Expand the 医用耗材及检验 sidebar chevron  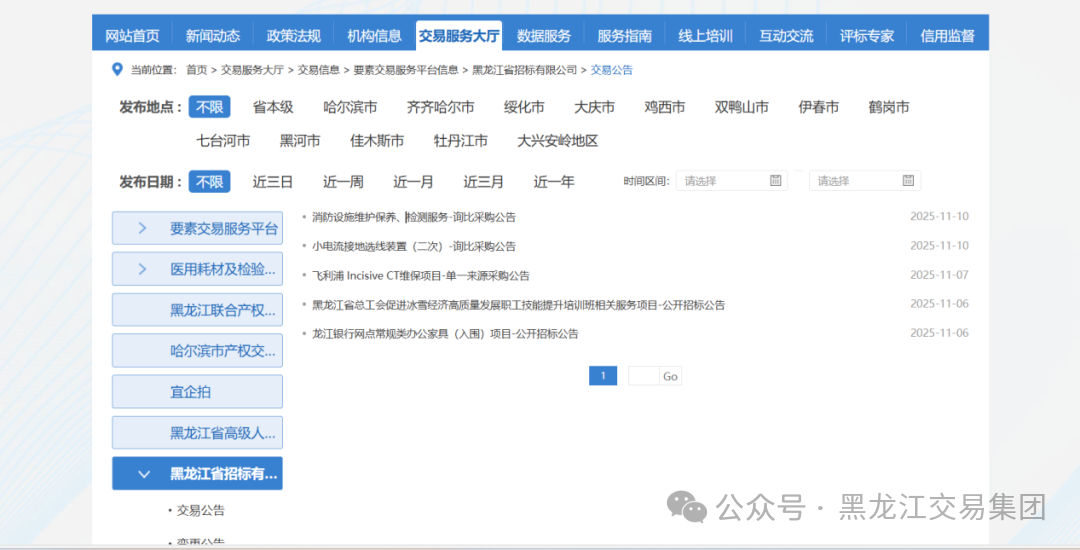(x=142, y=269)
